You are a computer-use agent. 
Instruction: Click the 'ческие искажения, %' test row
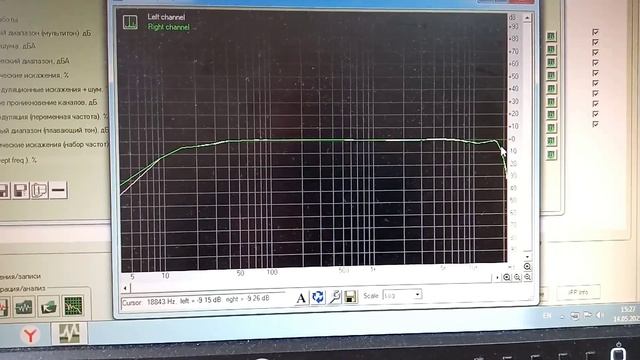[35, 75]
